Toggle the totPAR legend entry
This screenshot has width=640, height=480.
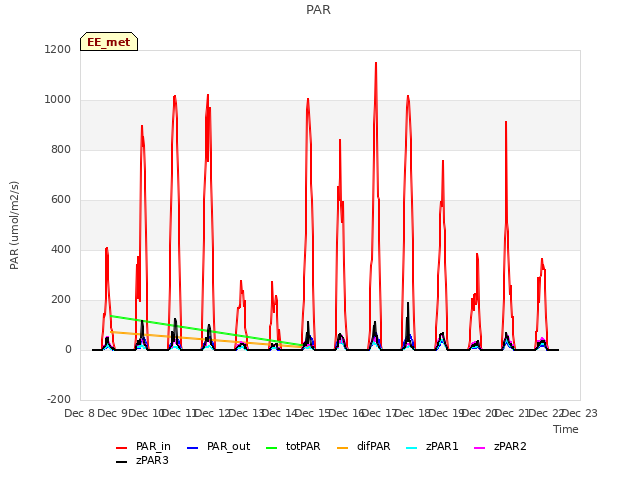[x=293, y=447]
